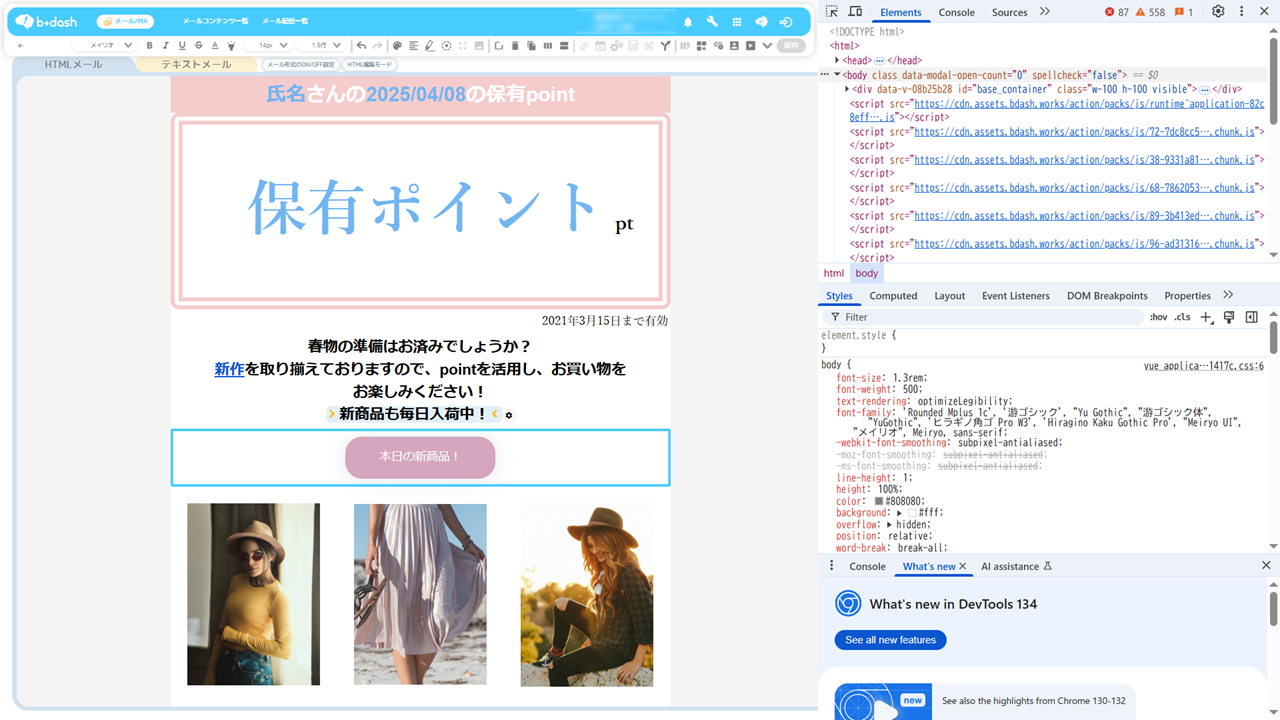The width and height of the screenshot is (1280, 720).
Task: Go back with the left arrow in editor toolbar
Action: (20, 45)
